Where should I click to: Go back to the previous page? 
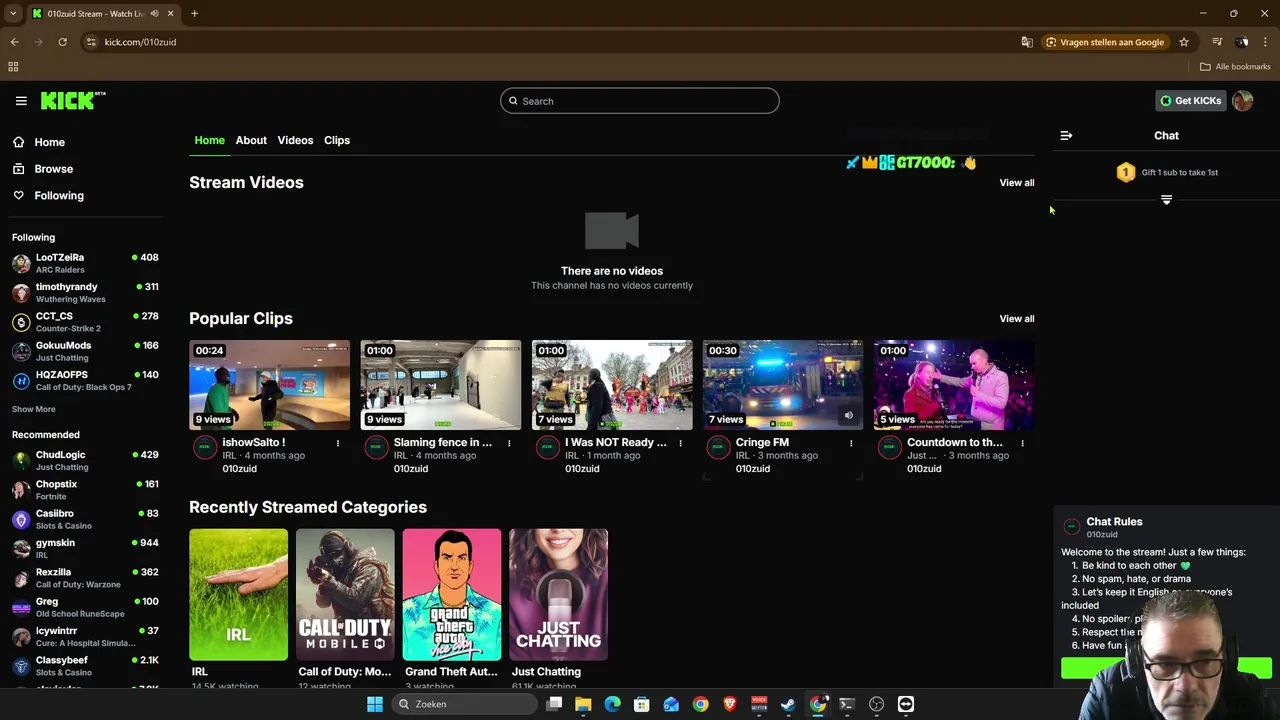coord(14,42)
